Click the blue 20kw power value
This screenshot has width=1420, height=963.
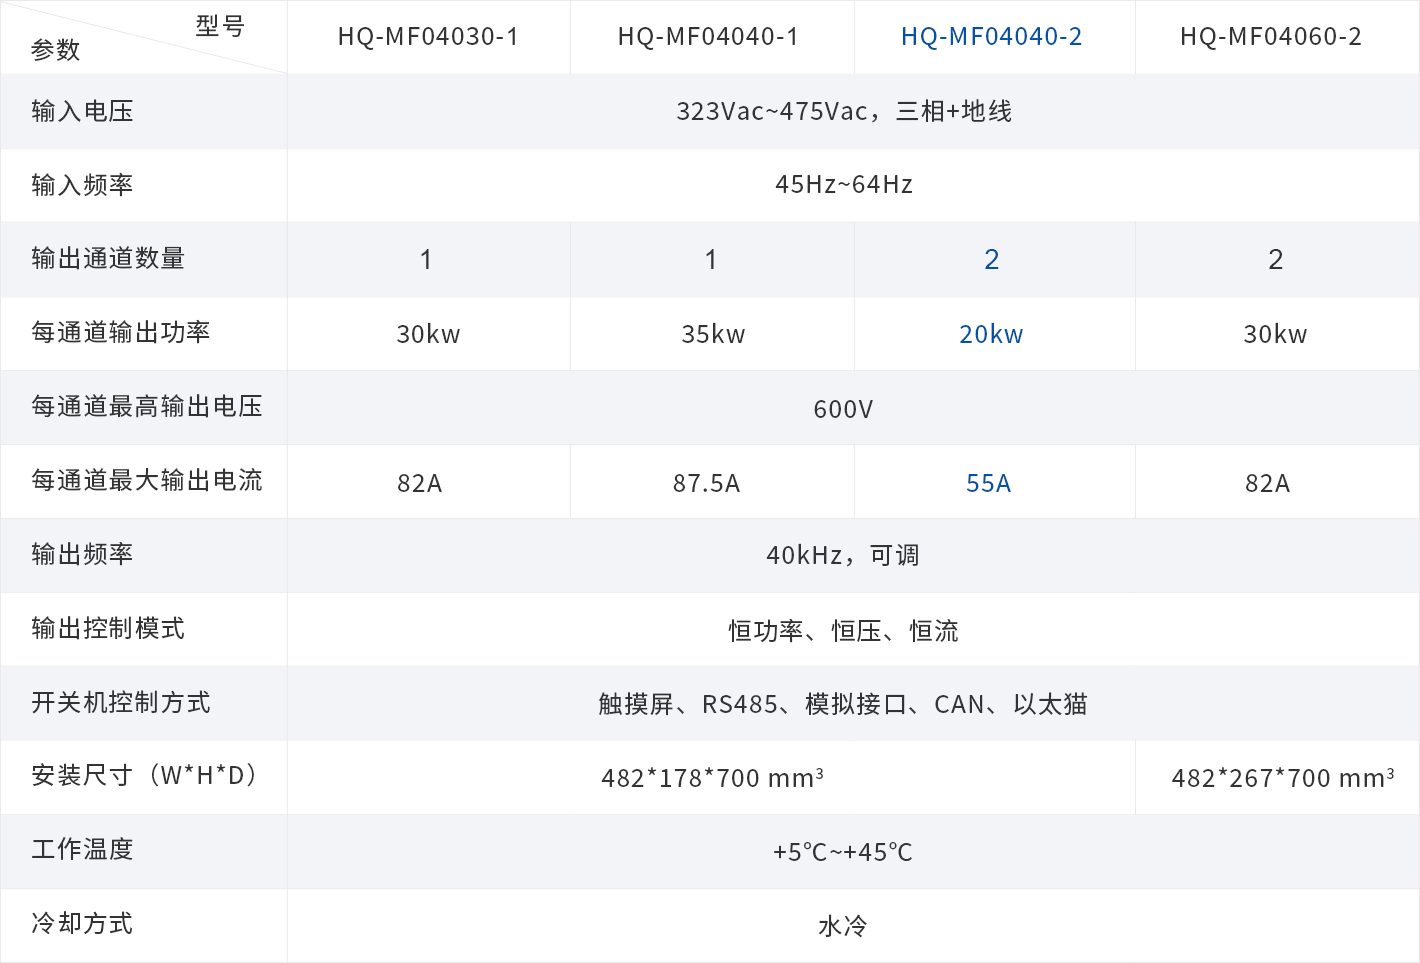pos(991,335)
